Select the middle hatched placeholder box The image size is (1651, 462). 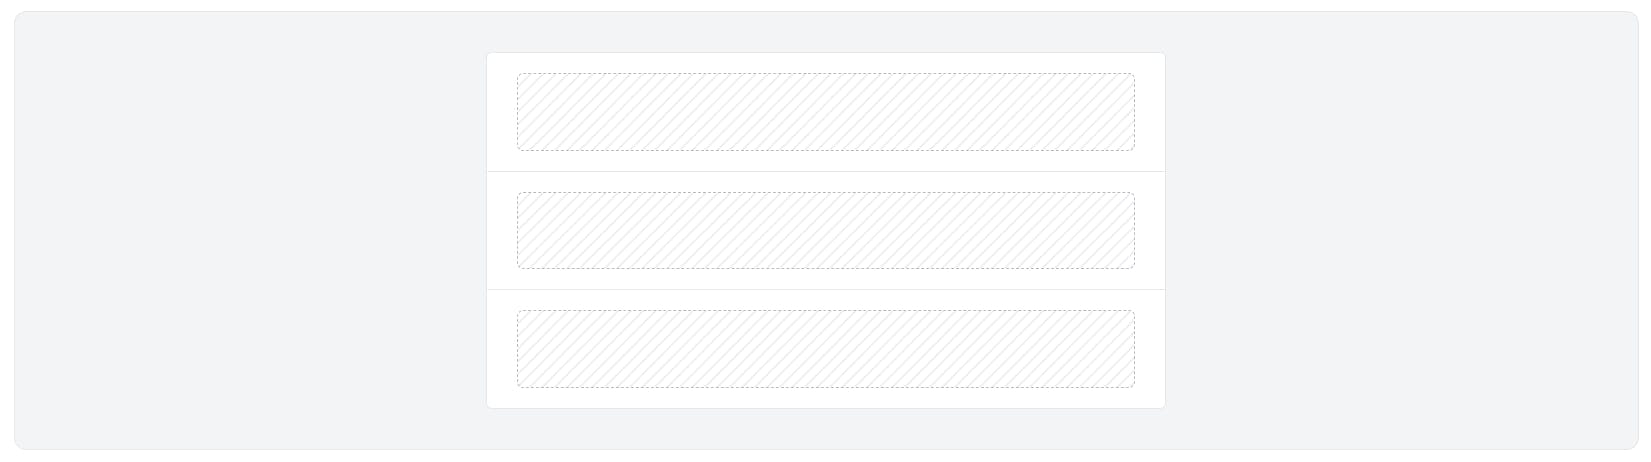coord(825,230)
